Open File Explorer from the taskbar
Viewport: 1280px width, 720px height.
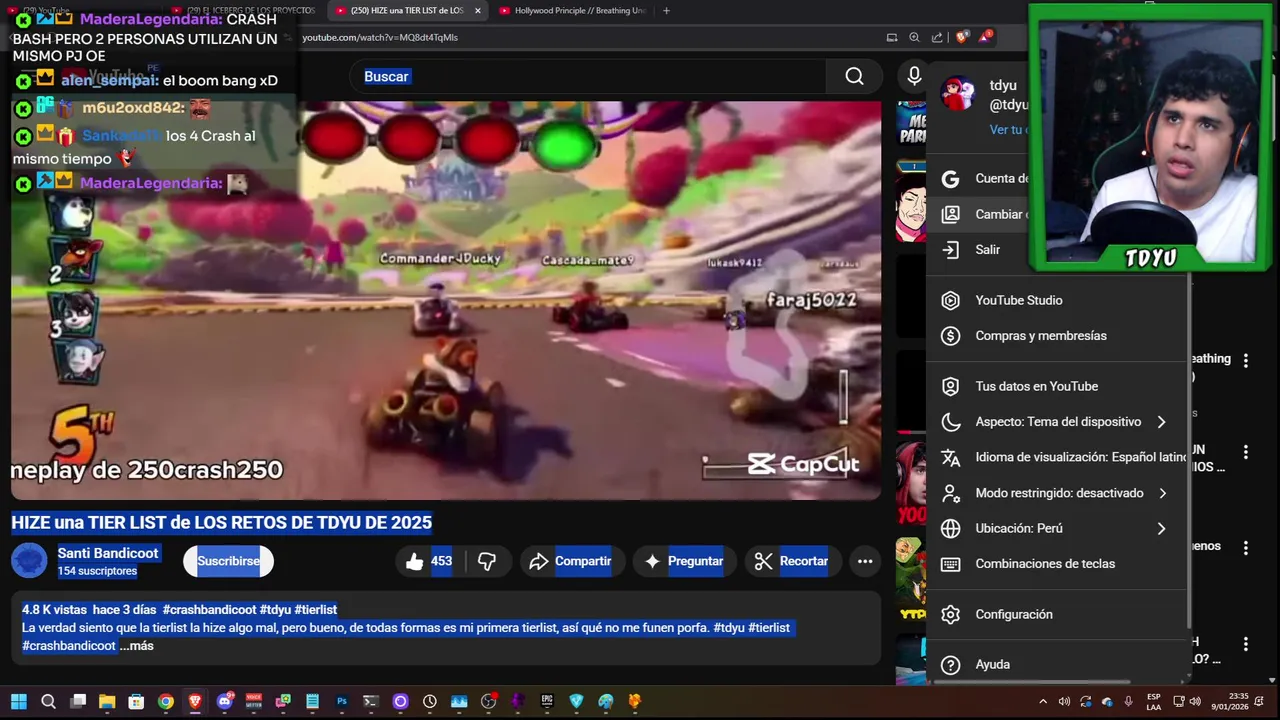point(107,701)
